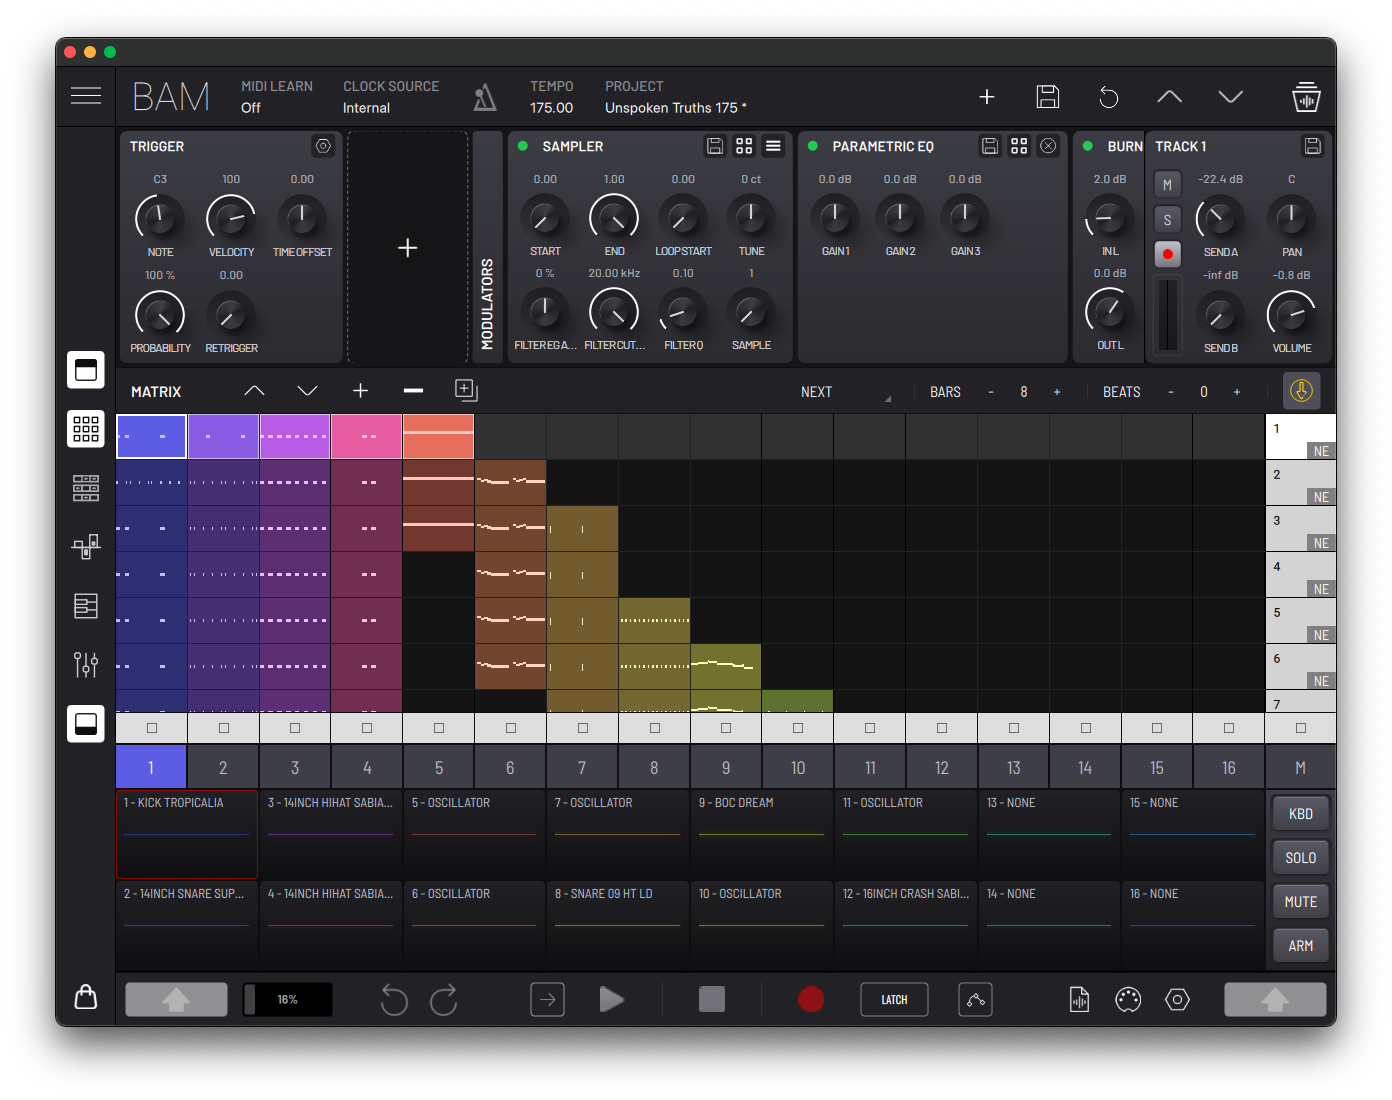Increase BARS value
Screen dimensions: 1392x1100
pos(1057,392)
